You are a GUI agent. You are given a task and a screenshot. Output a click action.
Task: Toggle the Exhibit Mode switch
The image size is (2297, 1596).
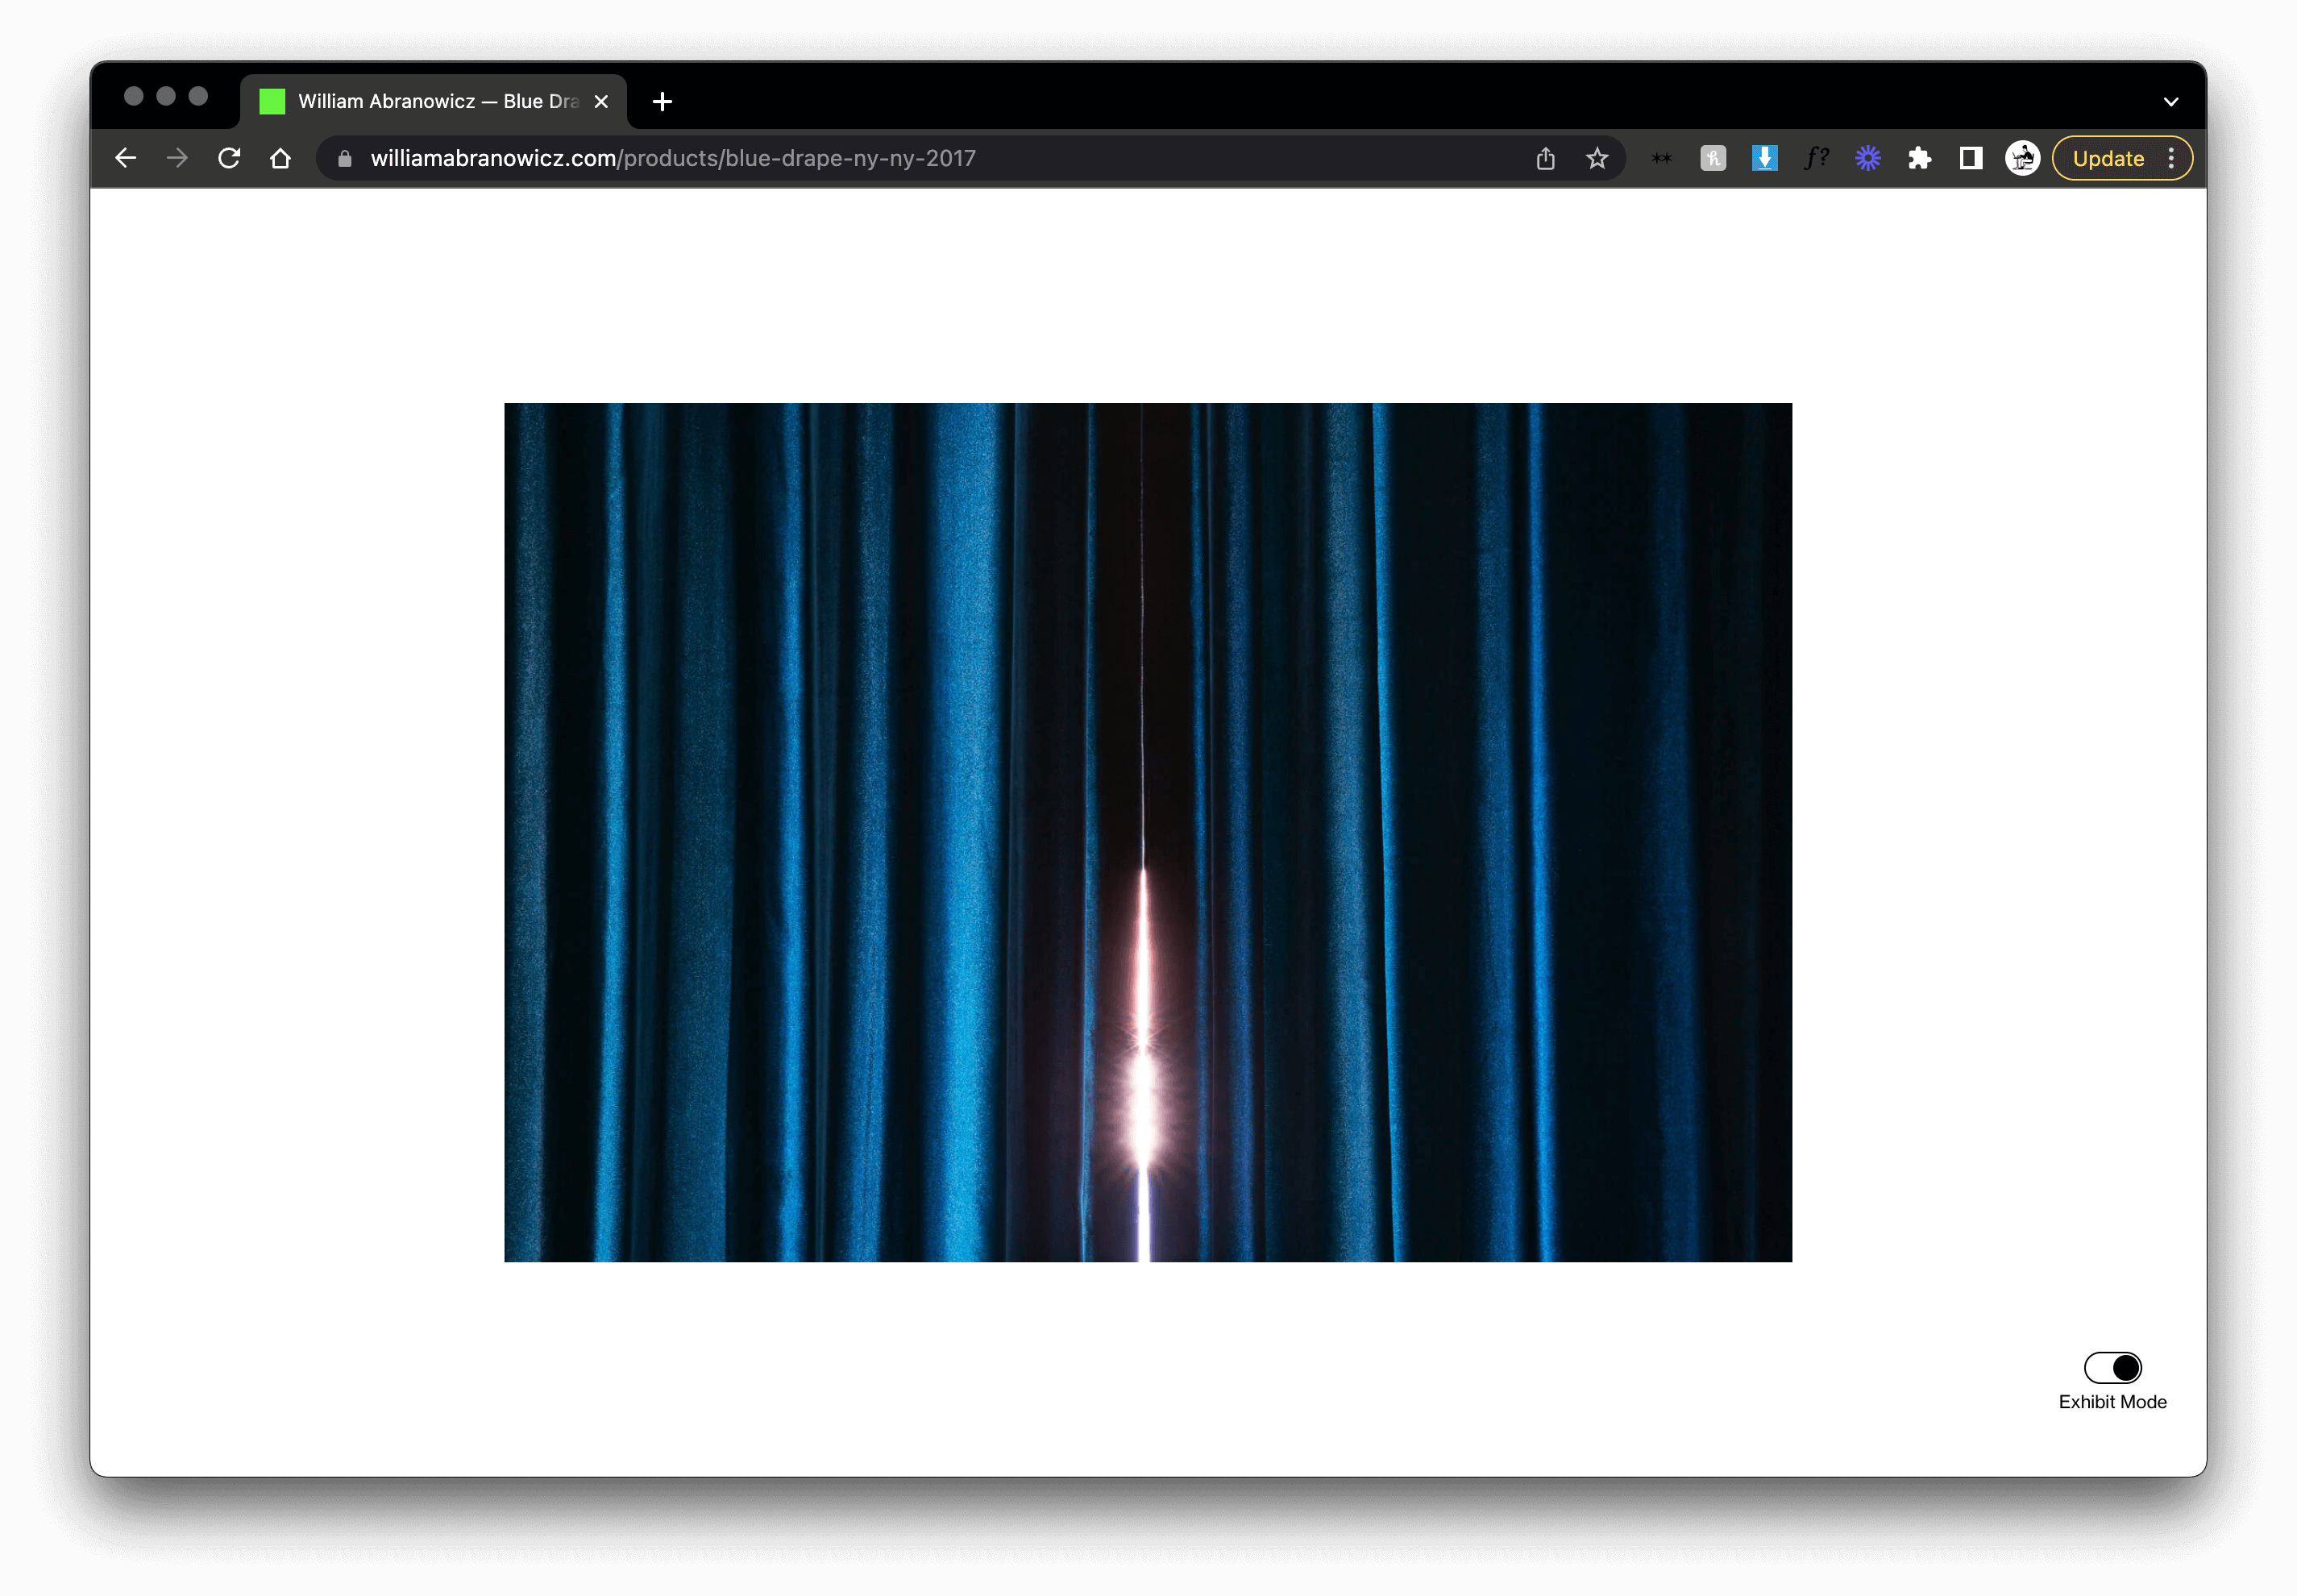[2112, 1367]
